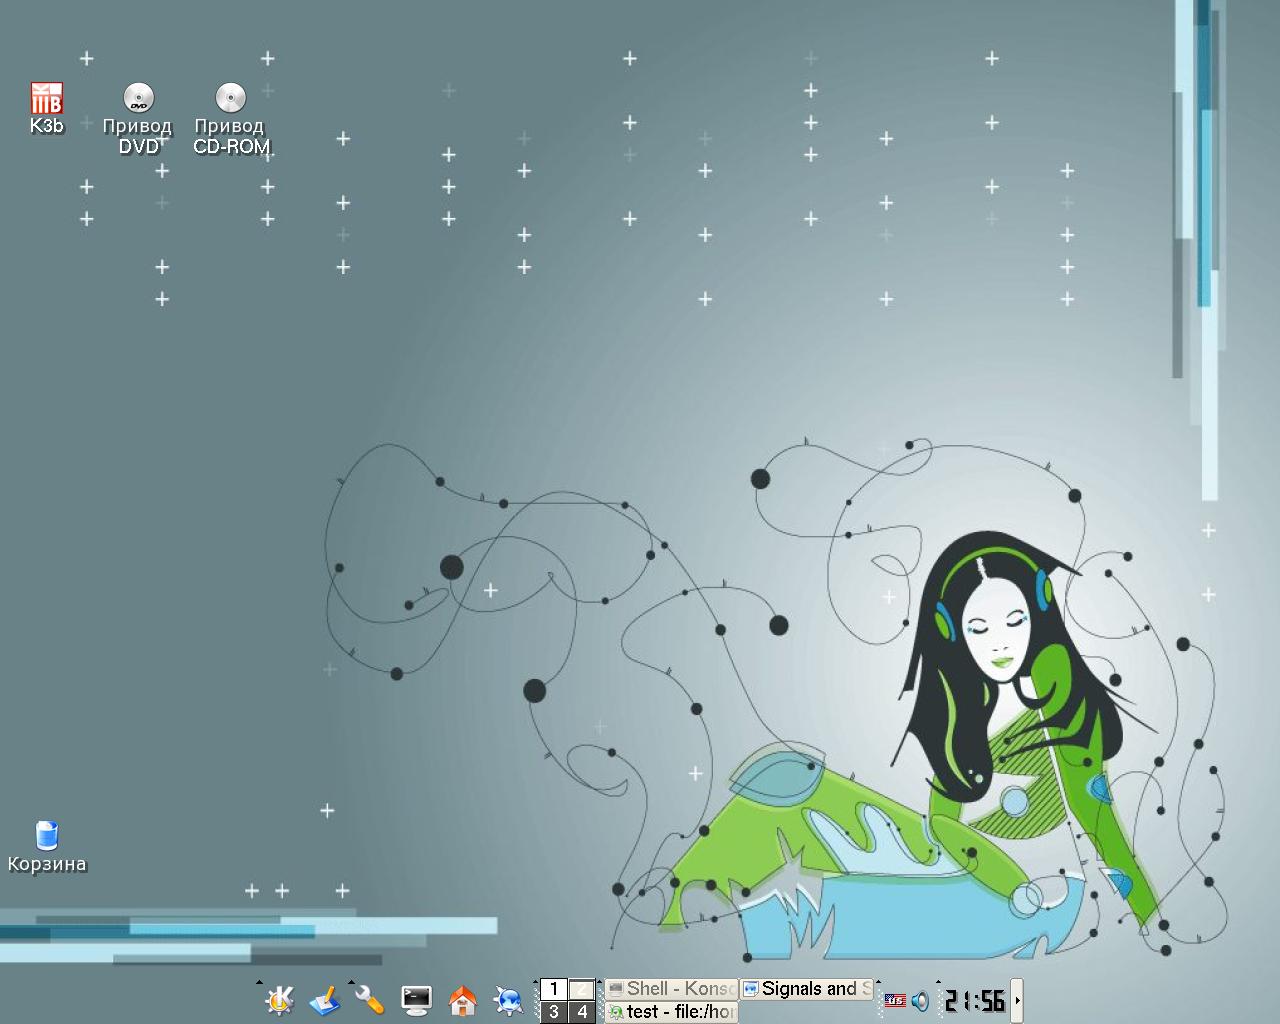The image size is (1280, 1024).
Task: Switch to virtual desktop 2
Action: [582, 989]
